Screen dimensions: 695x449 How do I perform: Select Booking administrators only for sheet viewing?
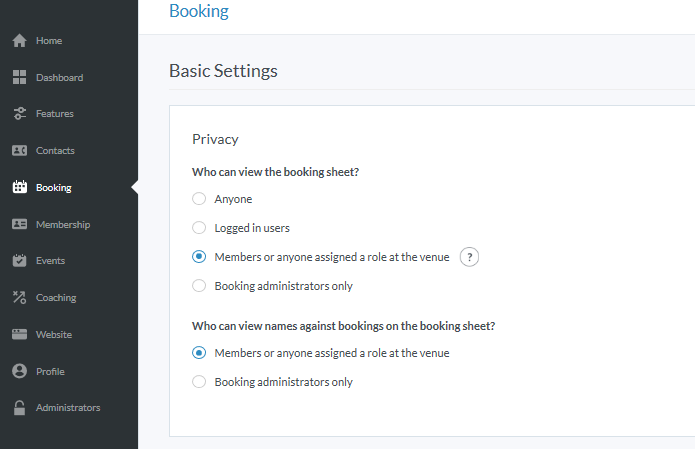click(x=199, y=286)
